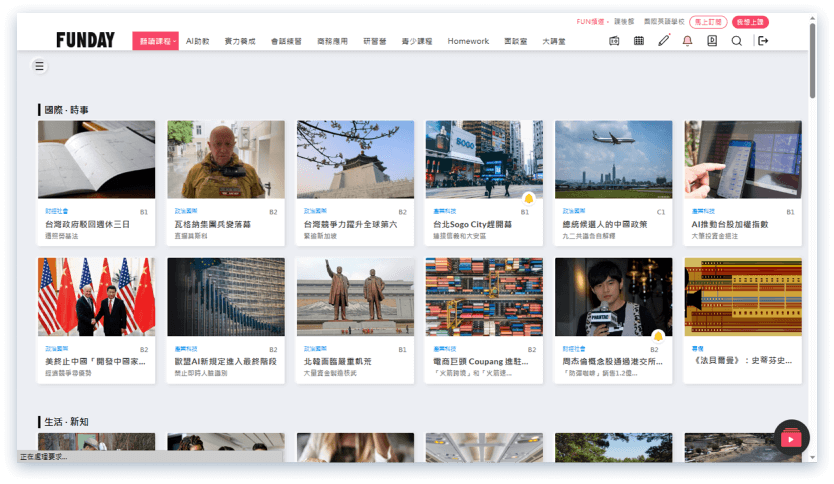Viewport: 834px width, 484px height.
Task: Open the hamburger sidebar menu
Action: [x=39, y=66]
